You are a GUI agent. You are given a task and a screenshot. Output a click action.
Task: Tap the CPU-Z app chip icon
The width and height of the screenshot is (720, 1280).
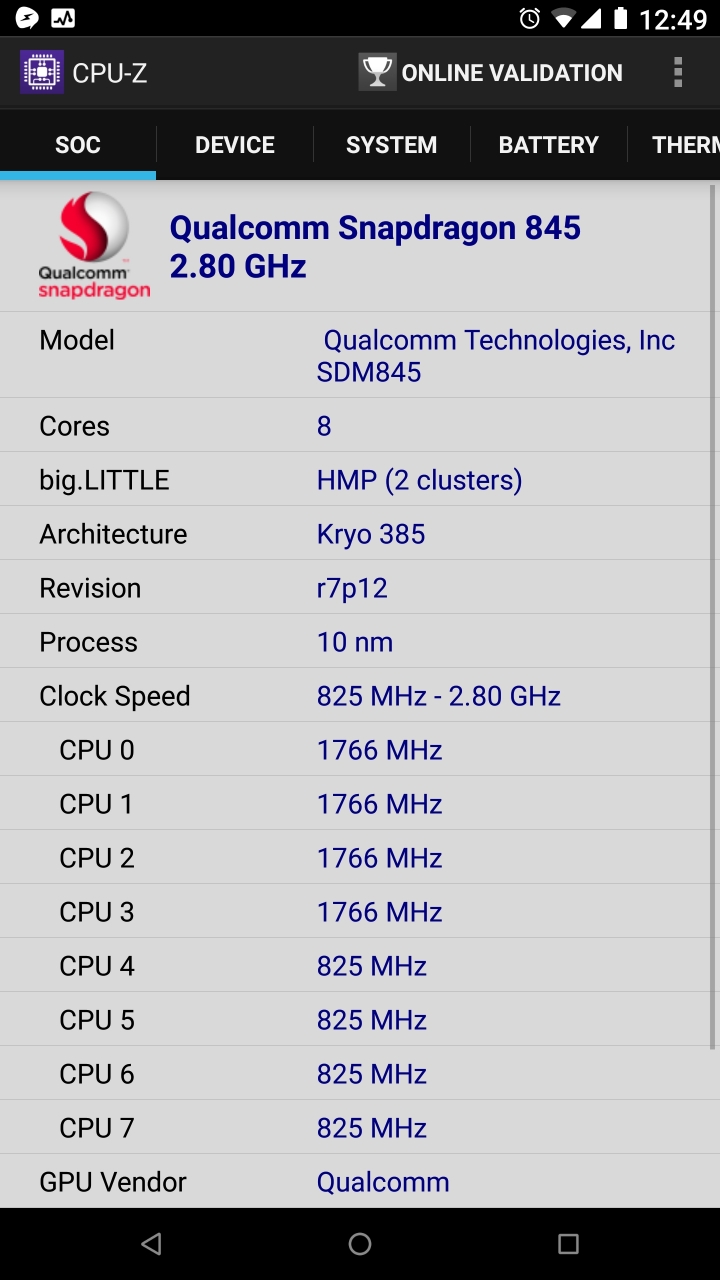[x=41, y=72]
